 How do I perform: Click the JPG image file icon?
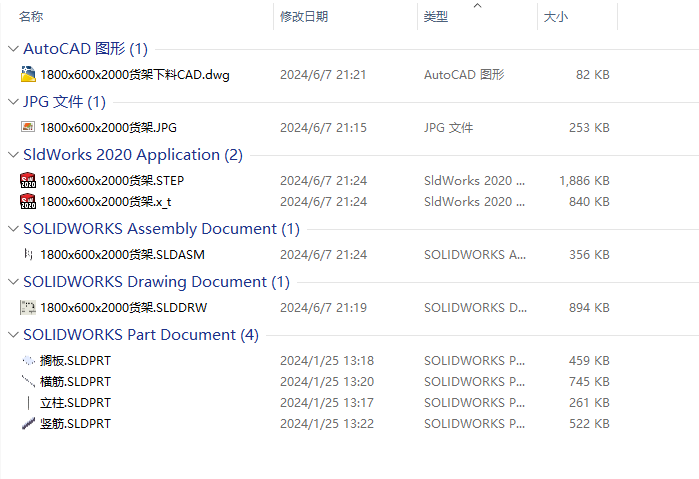coord(28,127)
